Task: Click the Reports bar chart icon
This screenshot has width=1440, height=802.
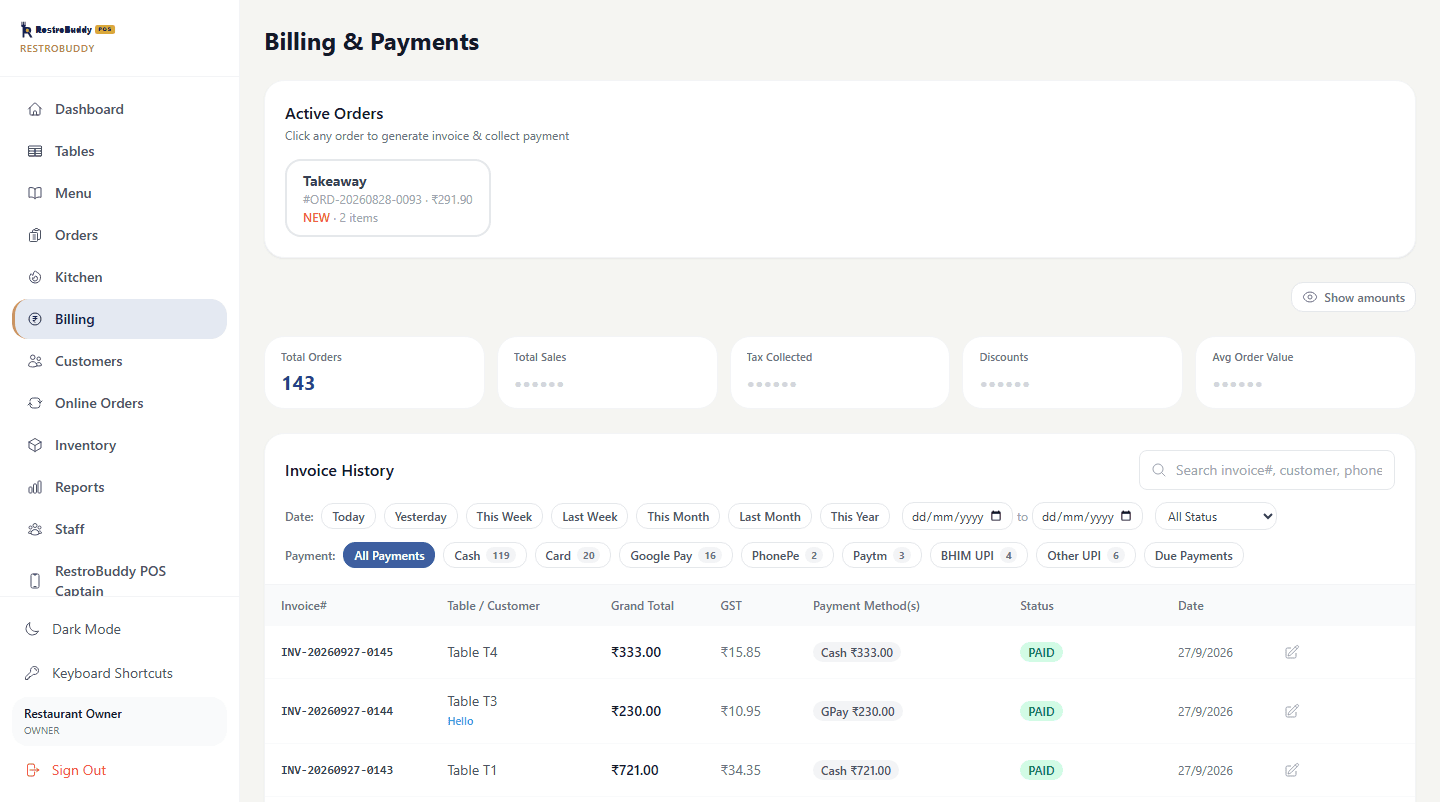Action: (35, 487)
